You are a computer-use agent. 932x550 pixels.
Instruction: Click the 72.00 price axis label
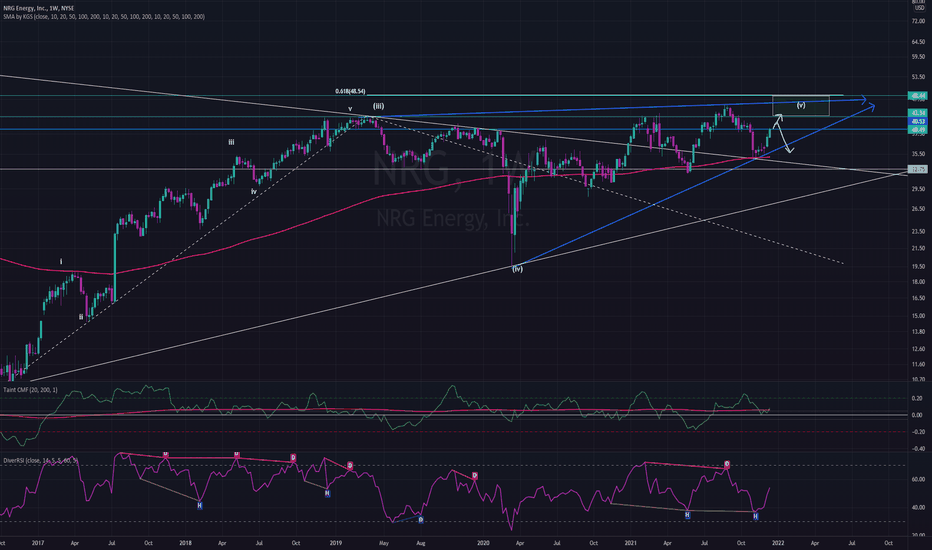(918, 21)
